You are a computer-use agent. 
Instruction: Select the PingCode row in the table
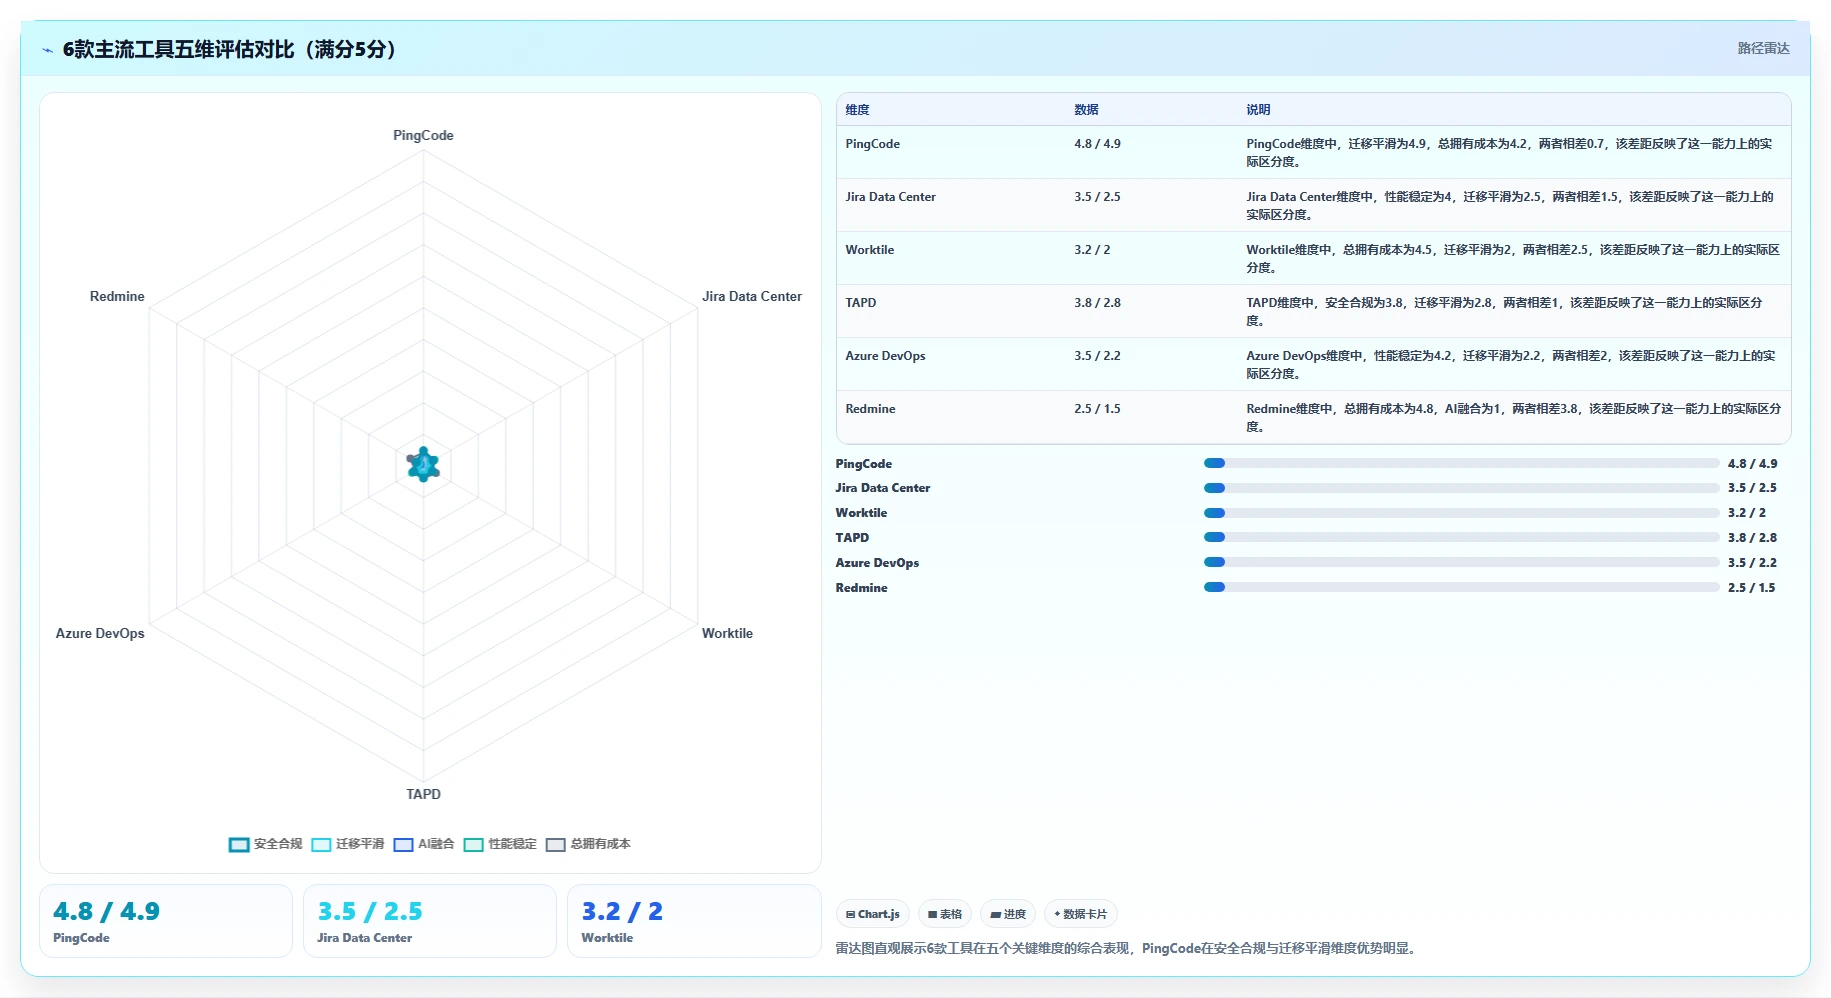point(1313,152)
